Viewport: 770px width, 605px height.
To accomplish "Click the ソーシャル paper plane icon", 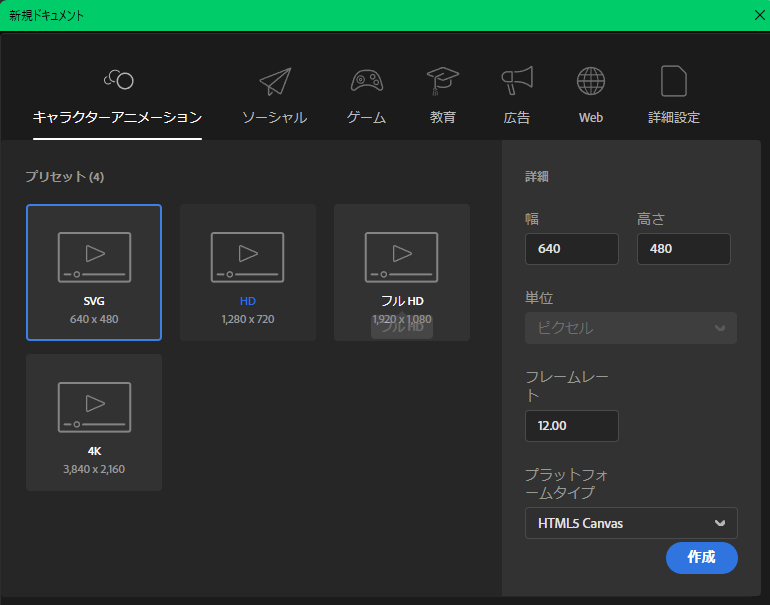I will [x=274, y=81].
